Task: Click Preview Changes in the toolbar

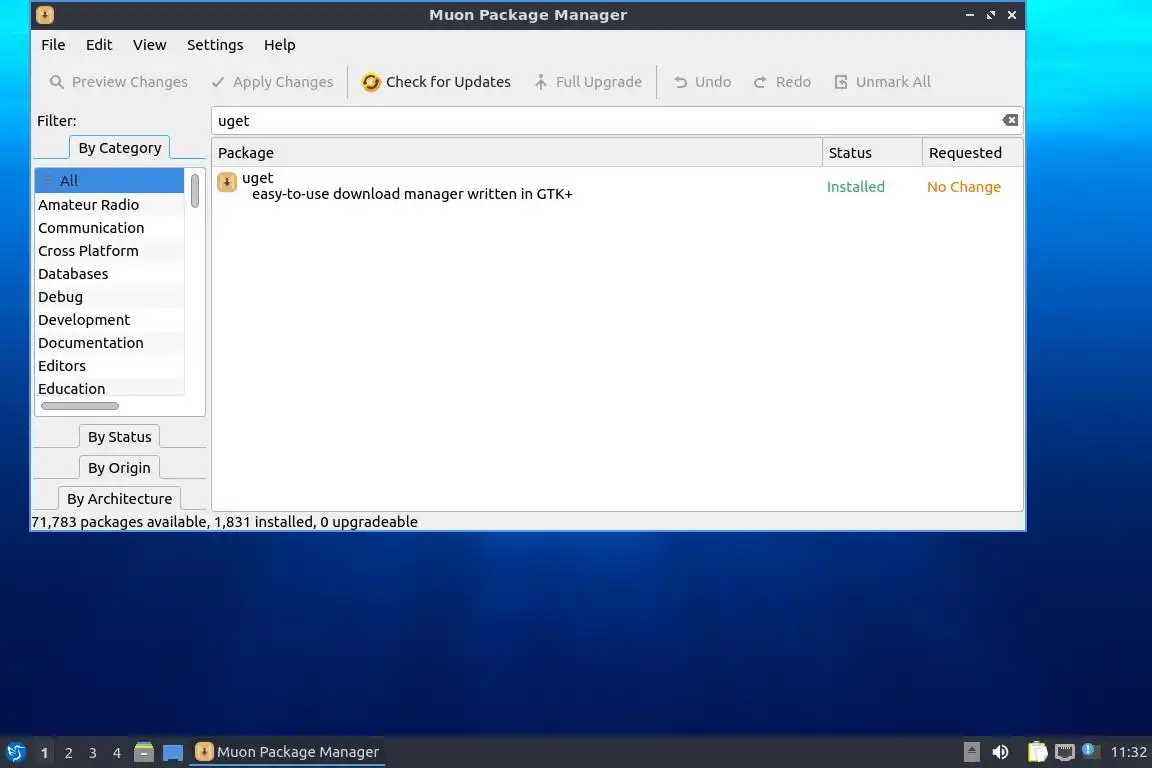Action: coord(118,82)
